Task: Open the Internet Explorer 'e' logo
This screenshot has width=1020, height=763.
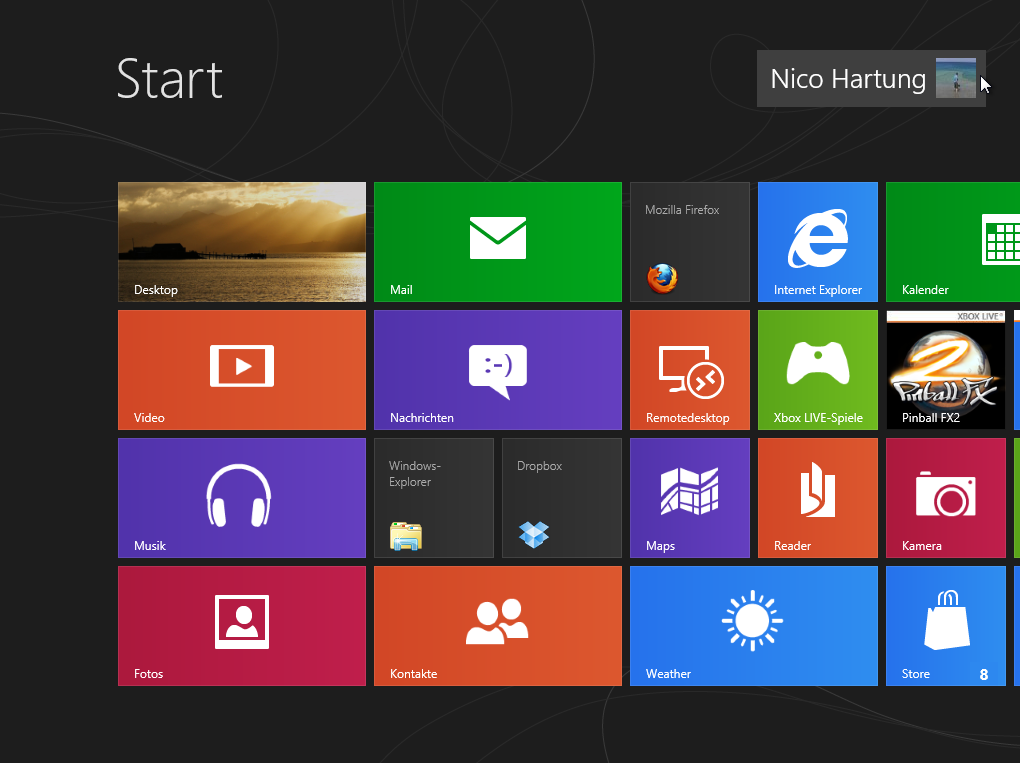Action: [x=818, y=238]
